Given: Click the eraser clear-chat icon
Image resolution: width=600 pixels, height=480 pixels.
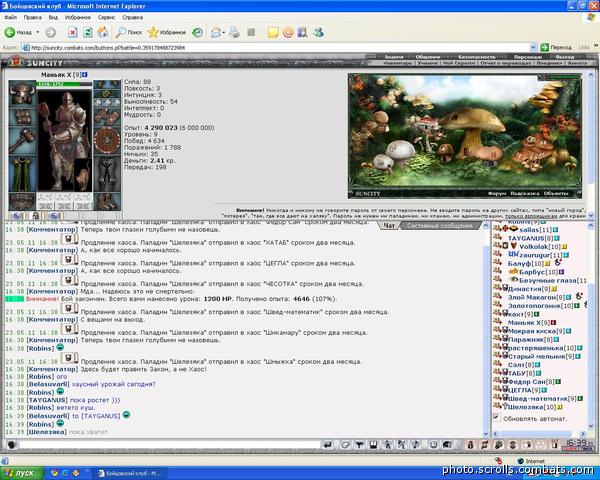Looking at the screenshot, I should tap(345, 445).
